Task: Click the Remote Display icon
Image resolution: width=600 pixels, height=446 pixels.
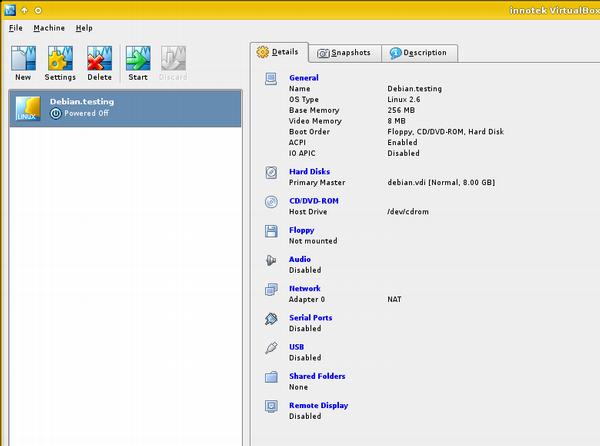Action: pyautogui.click(x=271, y=406)
